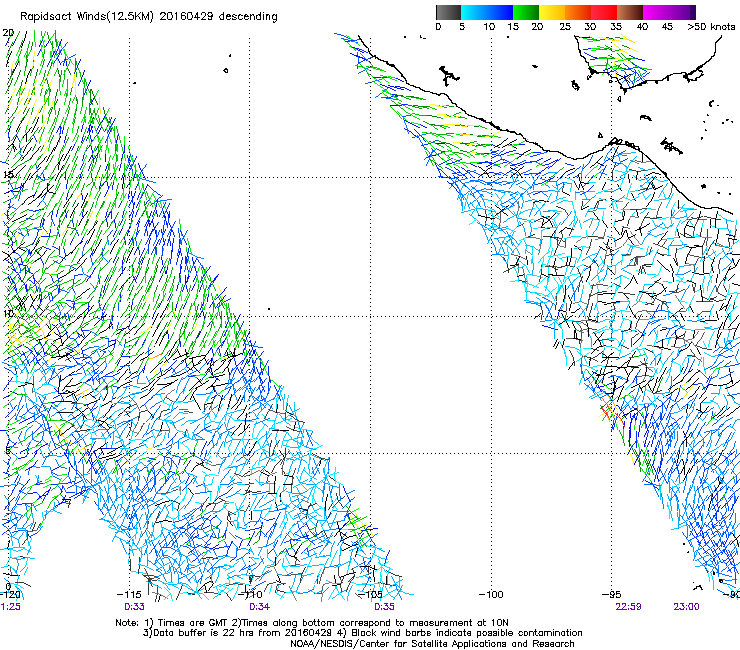The width and height of the screenshot is (740, 650).
Task: Click the purple '0:35' pass time label
Action: (x=384, y=607)
